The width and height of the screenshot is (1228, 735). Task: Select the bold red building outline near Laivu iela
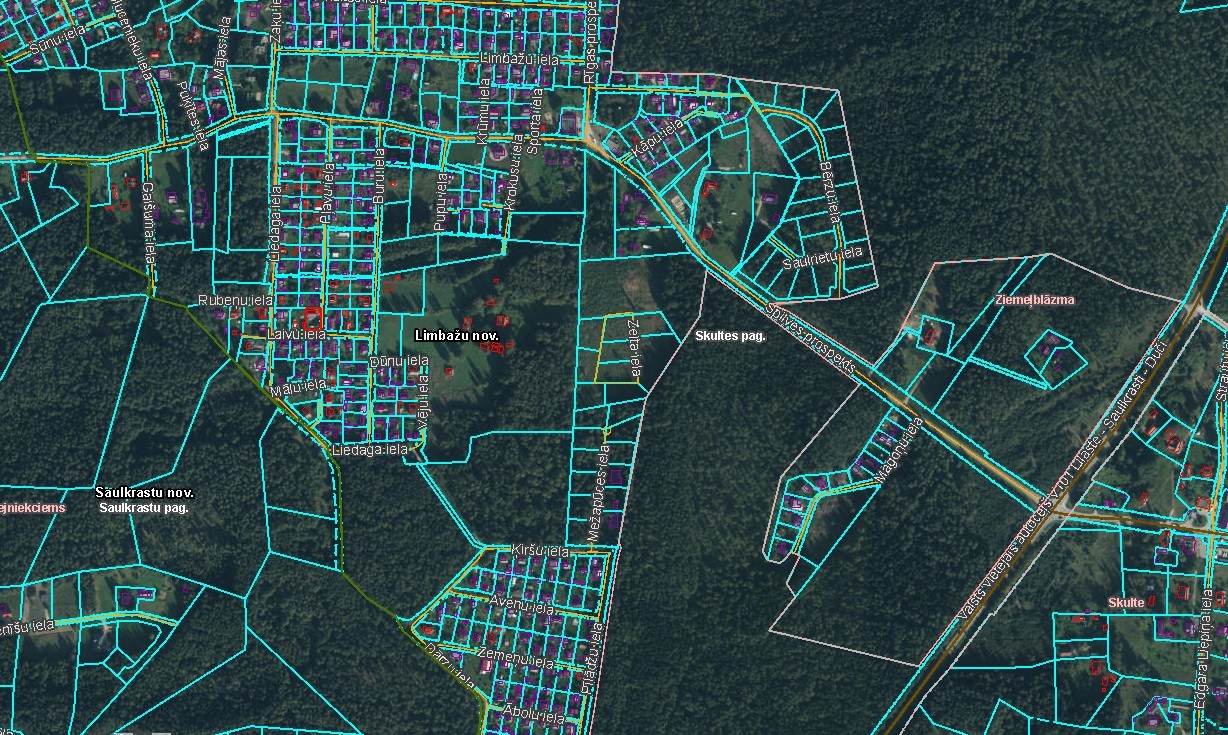coord(313,316)
